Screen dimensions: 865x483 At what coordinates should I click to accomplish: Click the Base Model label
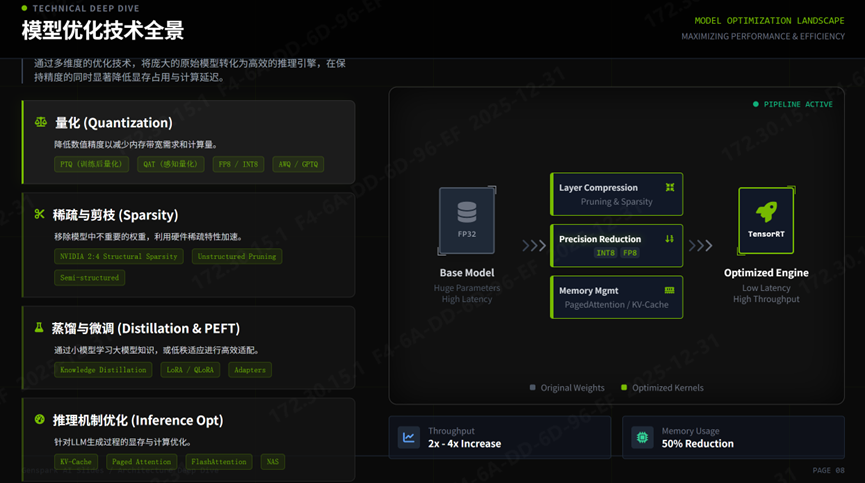click(467, 272)
